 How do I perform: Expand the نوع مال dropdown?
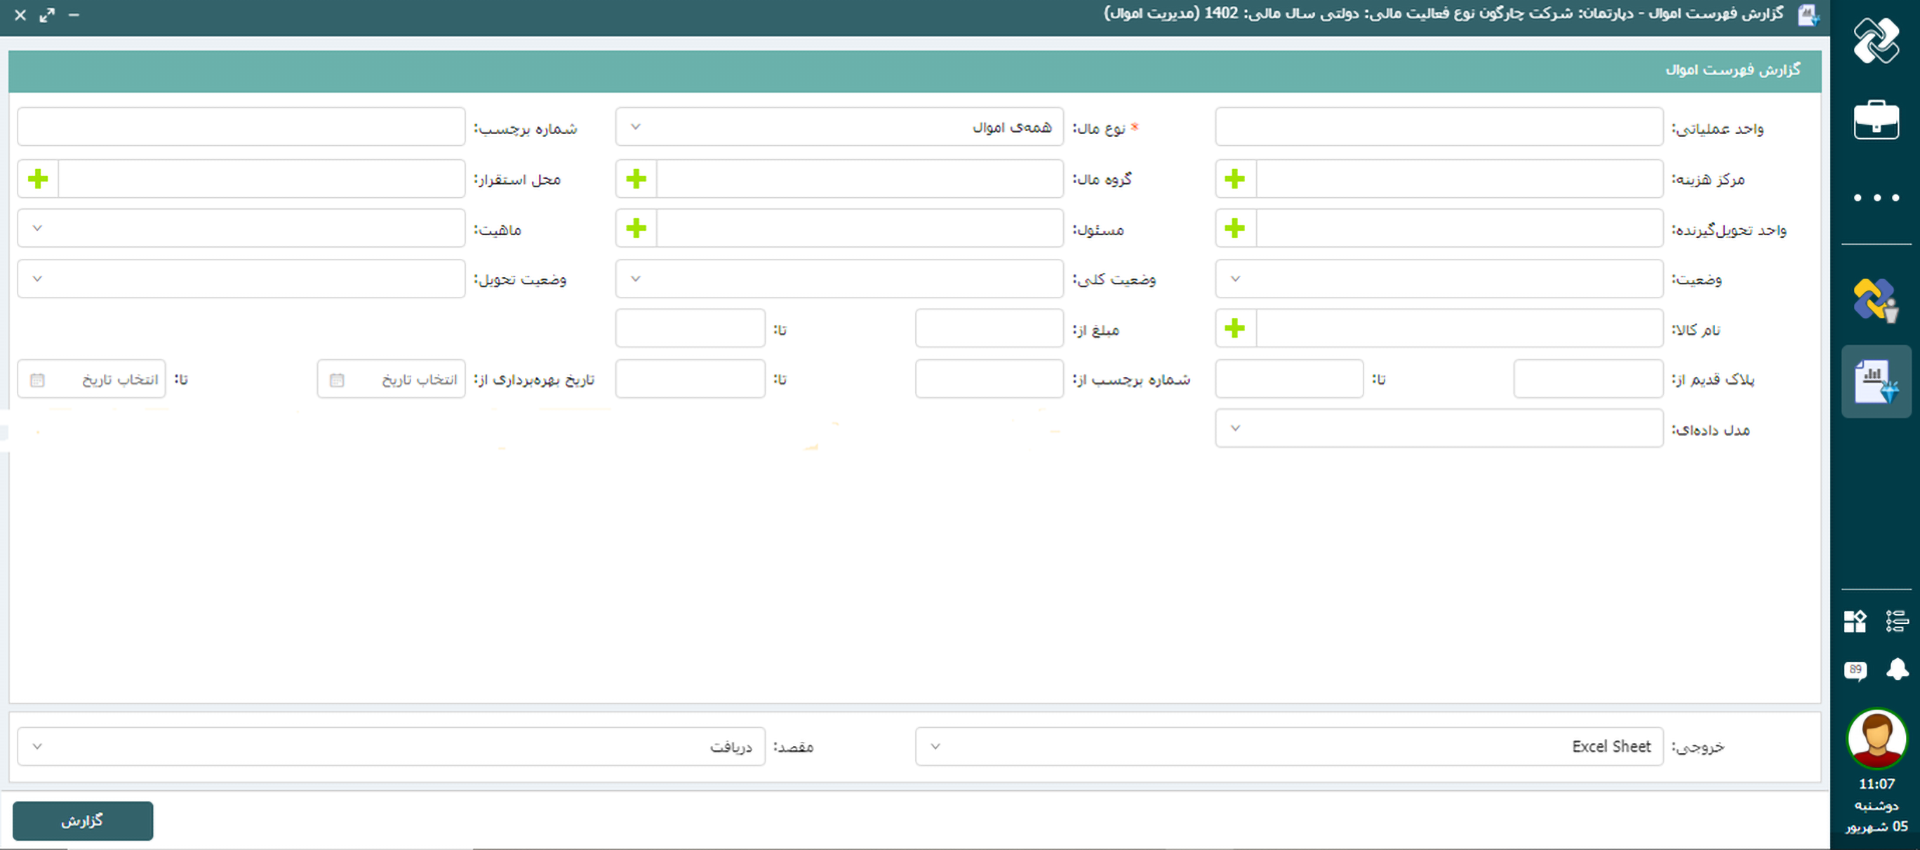coord(838,128)
